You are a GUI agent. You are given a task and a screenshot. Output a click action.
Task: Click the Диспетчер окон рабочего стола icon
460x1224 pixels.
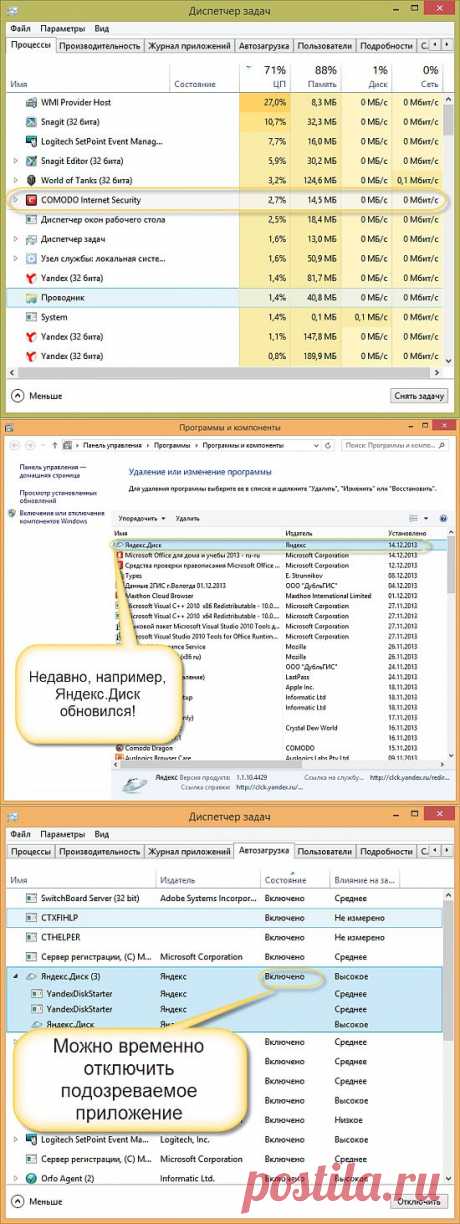pyautogui.click(x=31, y=219)
